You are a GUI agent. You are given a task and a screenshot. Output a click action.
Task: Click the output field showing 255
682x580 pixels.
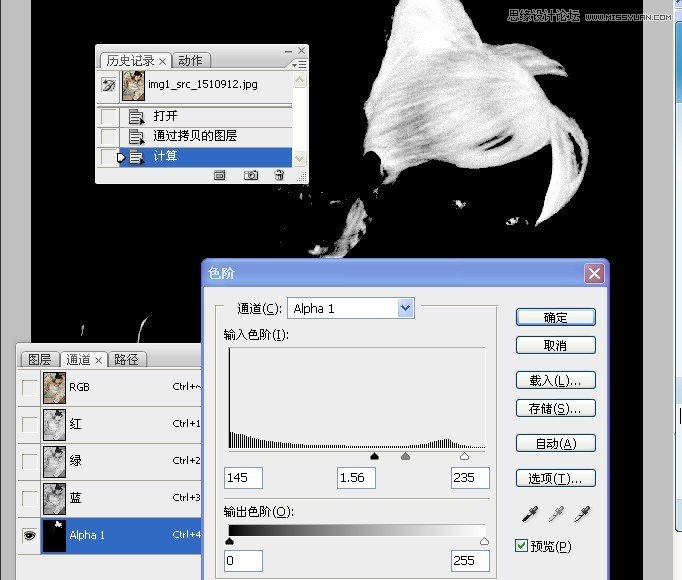tap(470, 560)
